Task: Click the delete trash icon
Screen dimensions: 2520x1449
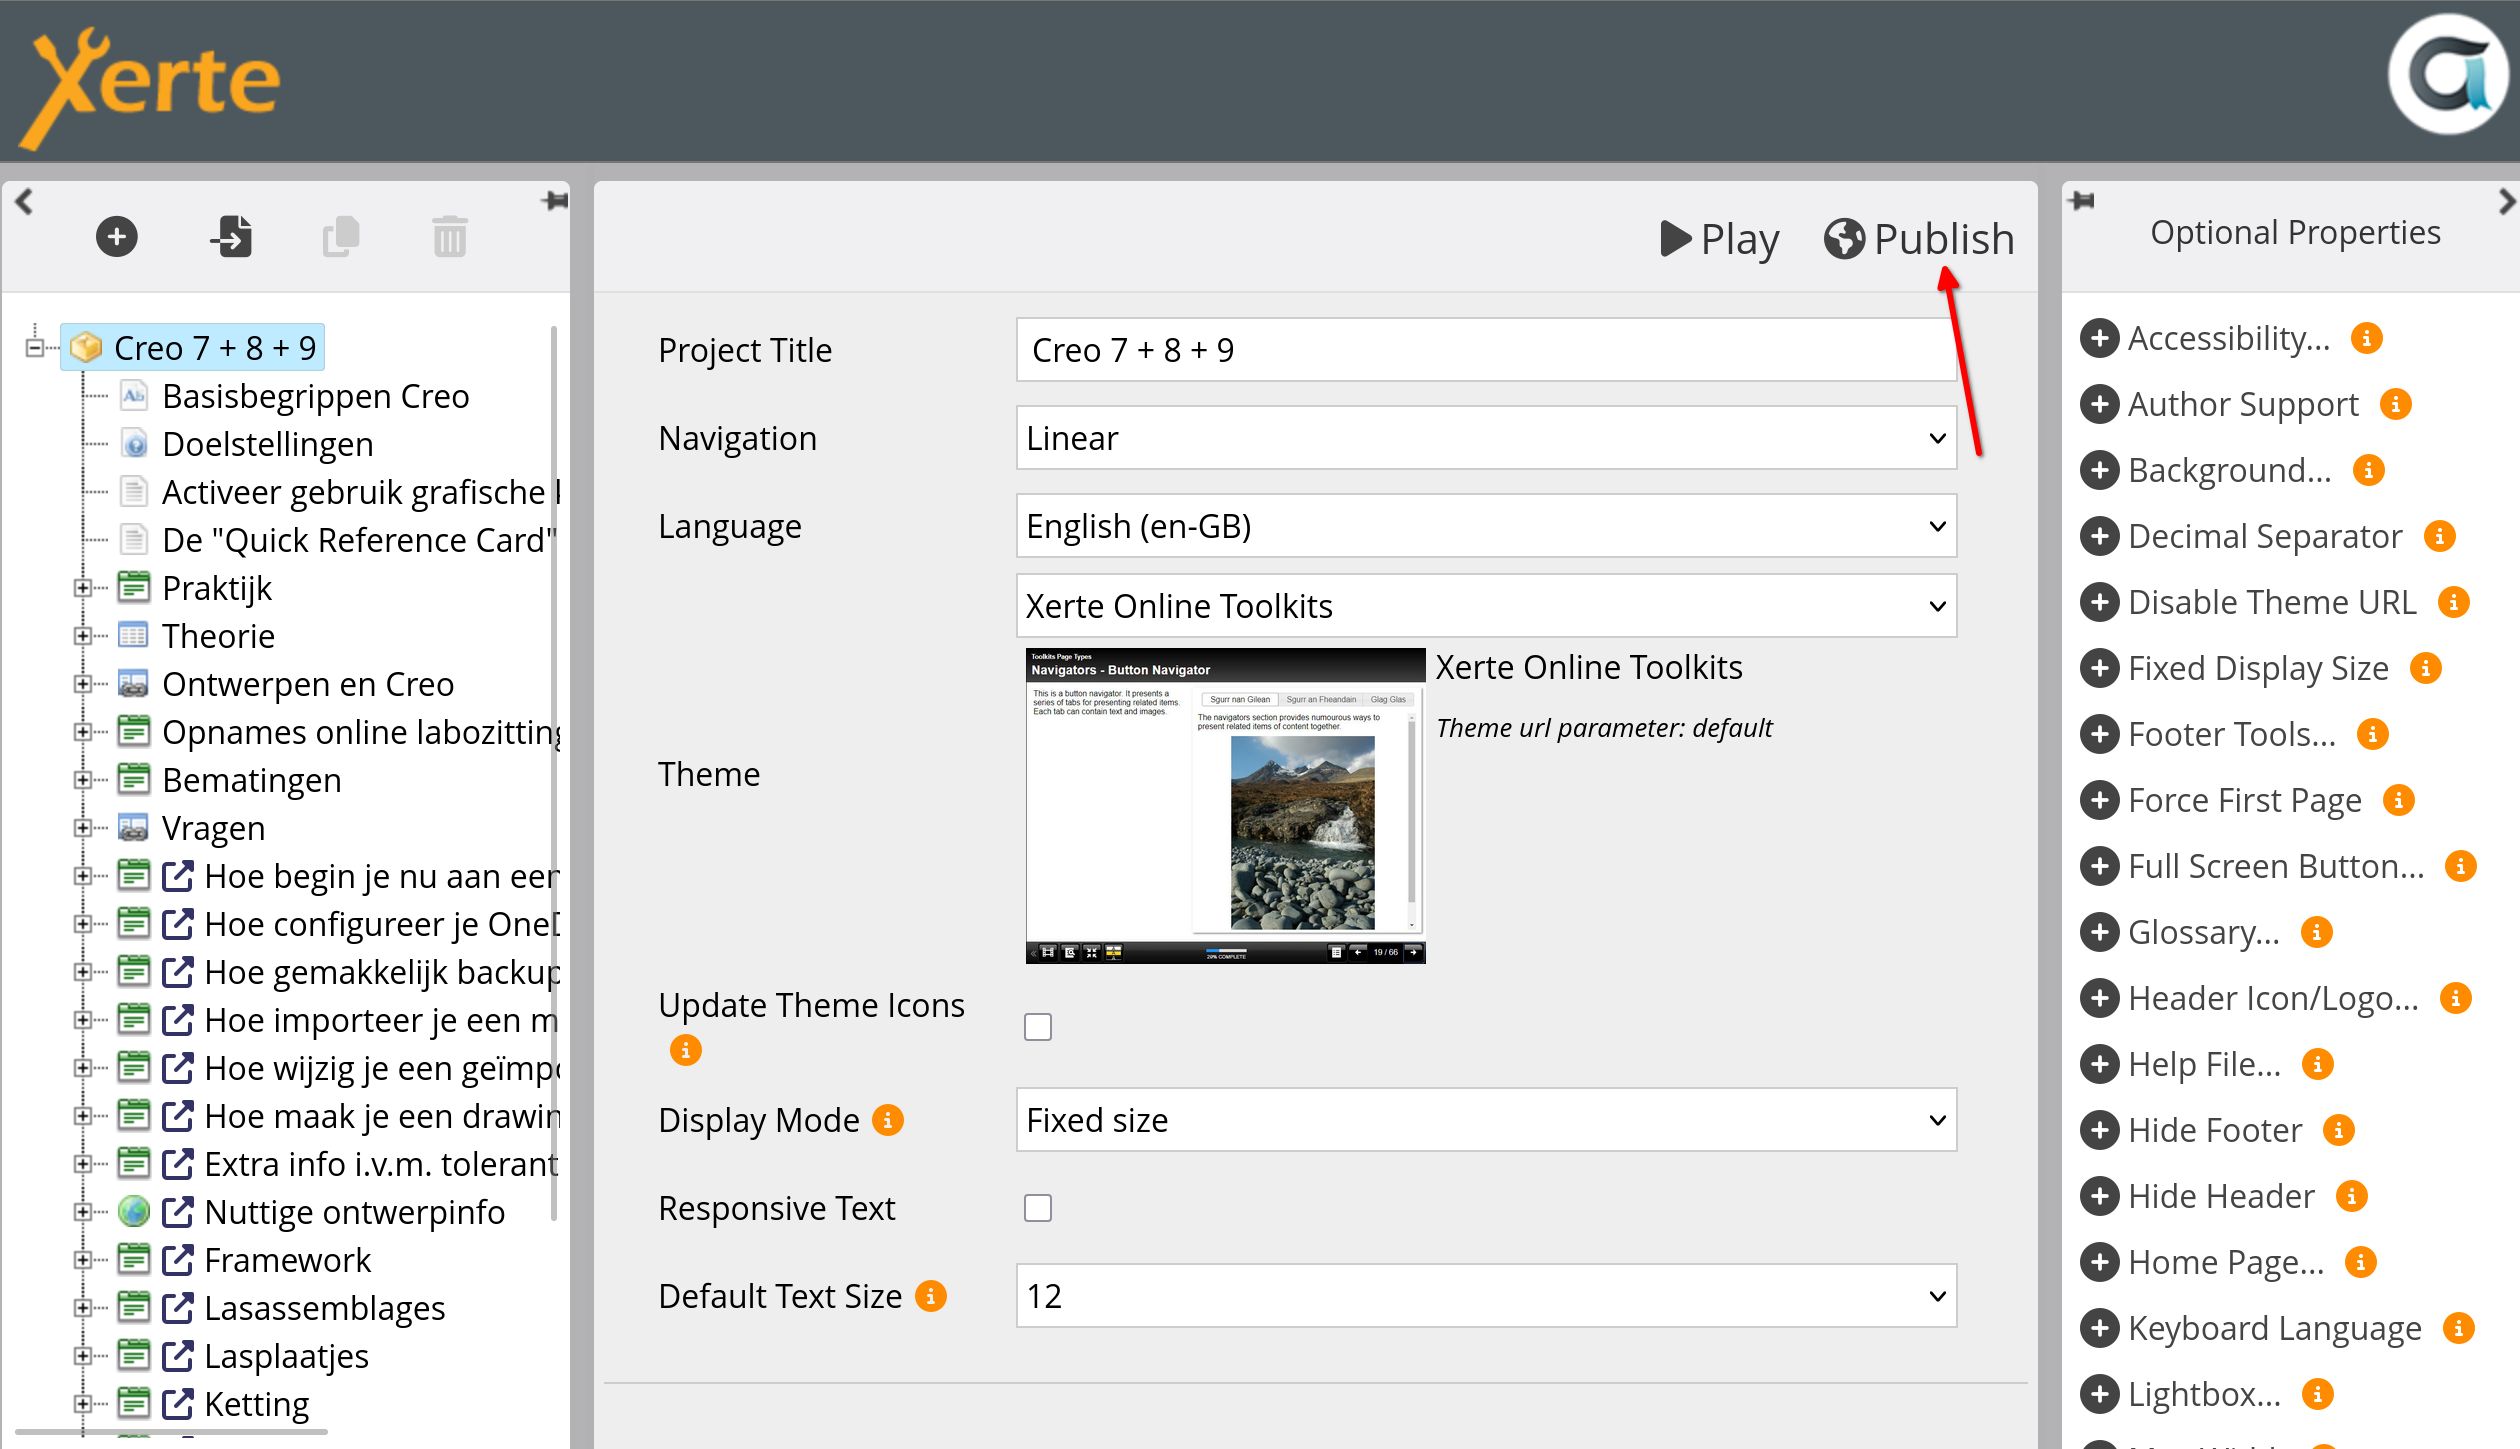Action: (x=450, y=237)
